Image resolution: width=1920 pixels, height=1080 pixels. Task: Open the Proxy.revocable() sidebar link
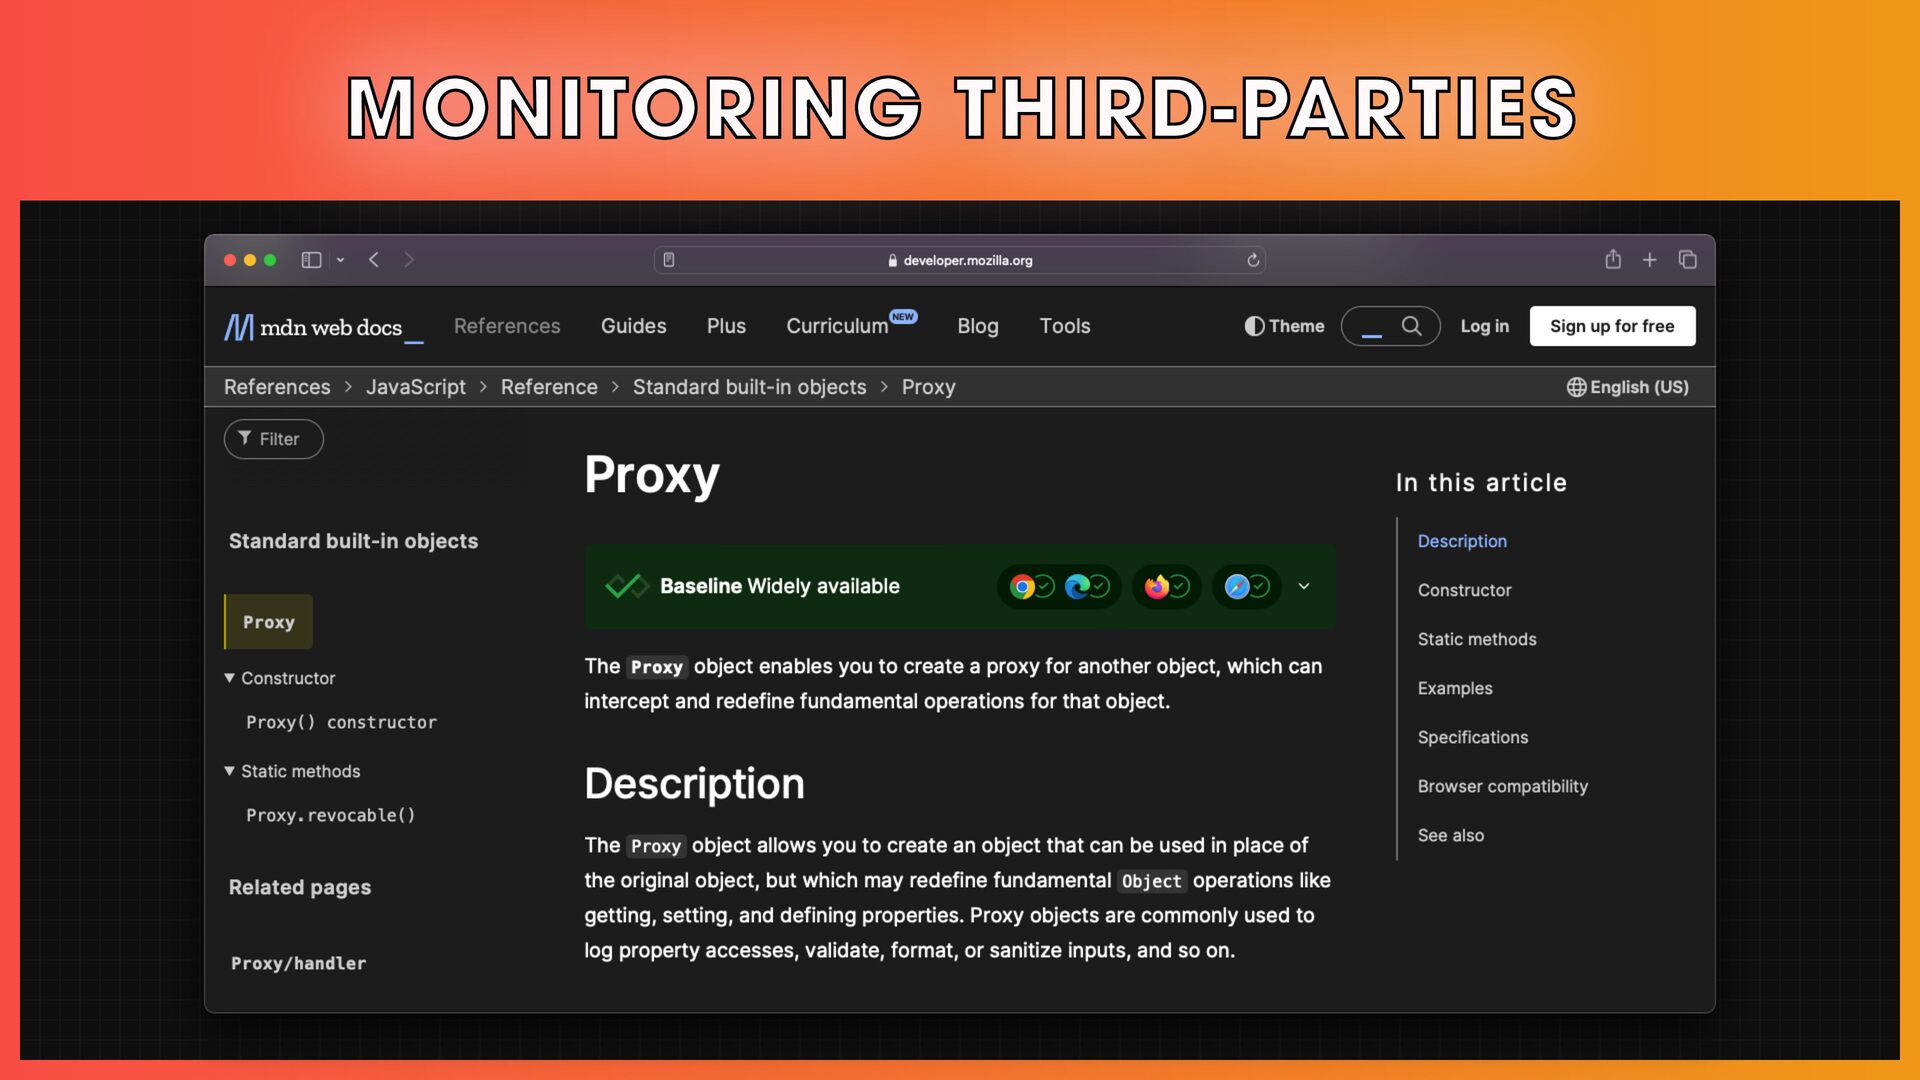tap(330, 815)
